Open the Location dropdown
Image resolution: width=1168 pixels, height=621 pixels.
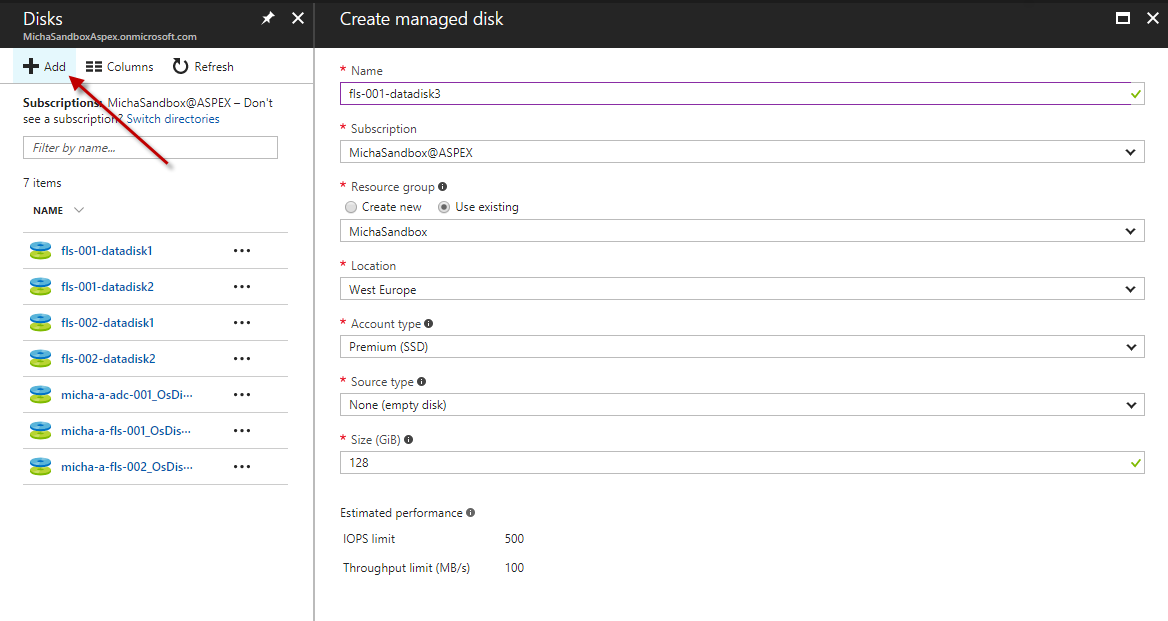pyautogui.click(x=742, y=289)
